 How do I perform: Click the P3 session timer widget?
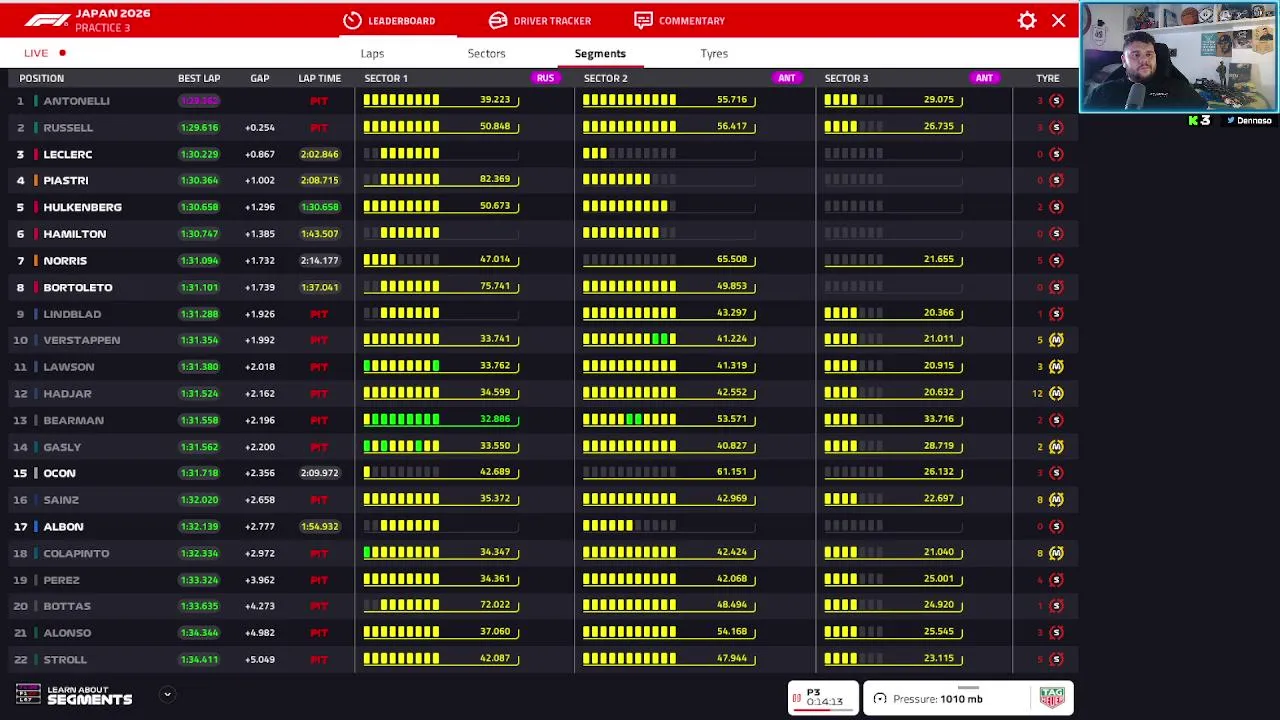(823, 697)
